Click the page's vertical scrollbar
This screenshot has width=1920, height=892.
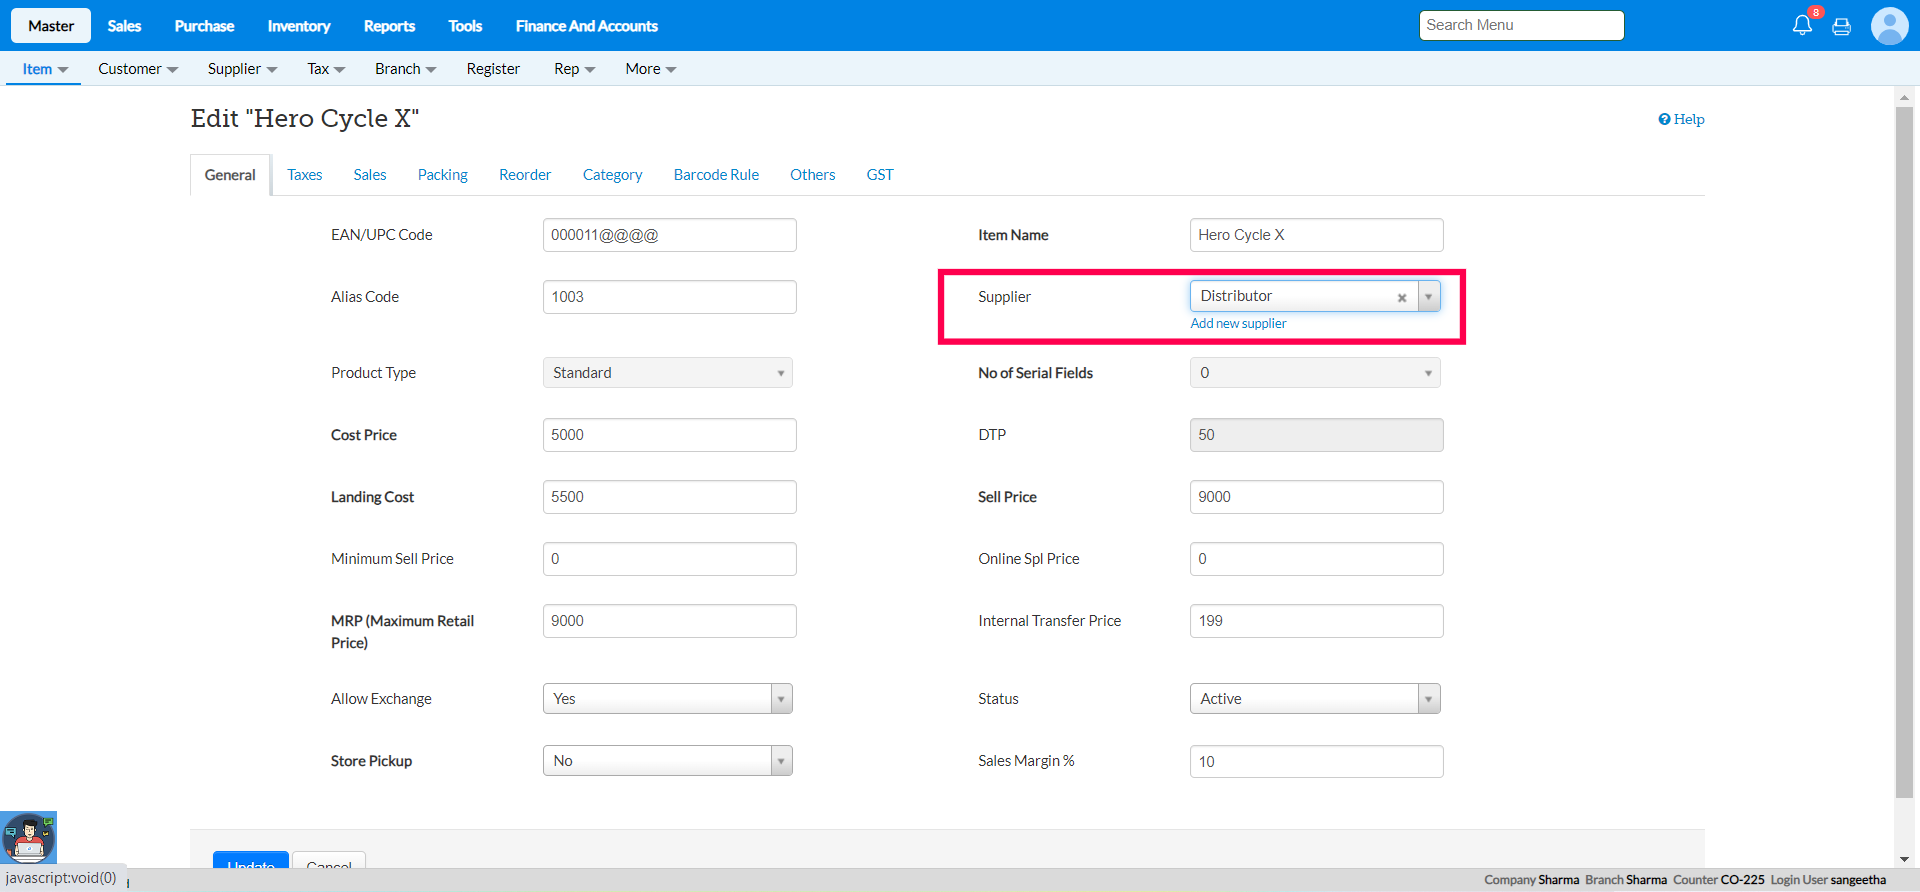(1904, 450)
